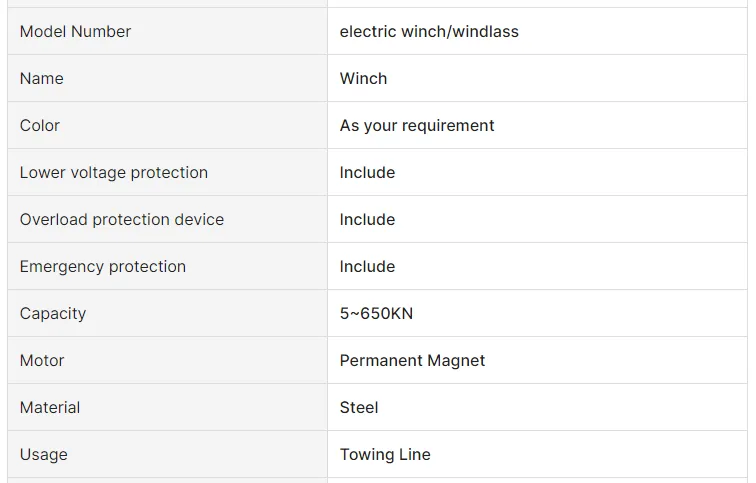Click 'Include' beside Emergency protection
Viewport: 756px width, 483px height.
click(x=367, y=267)
